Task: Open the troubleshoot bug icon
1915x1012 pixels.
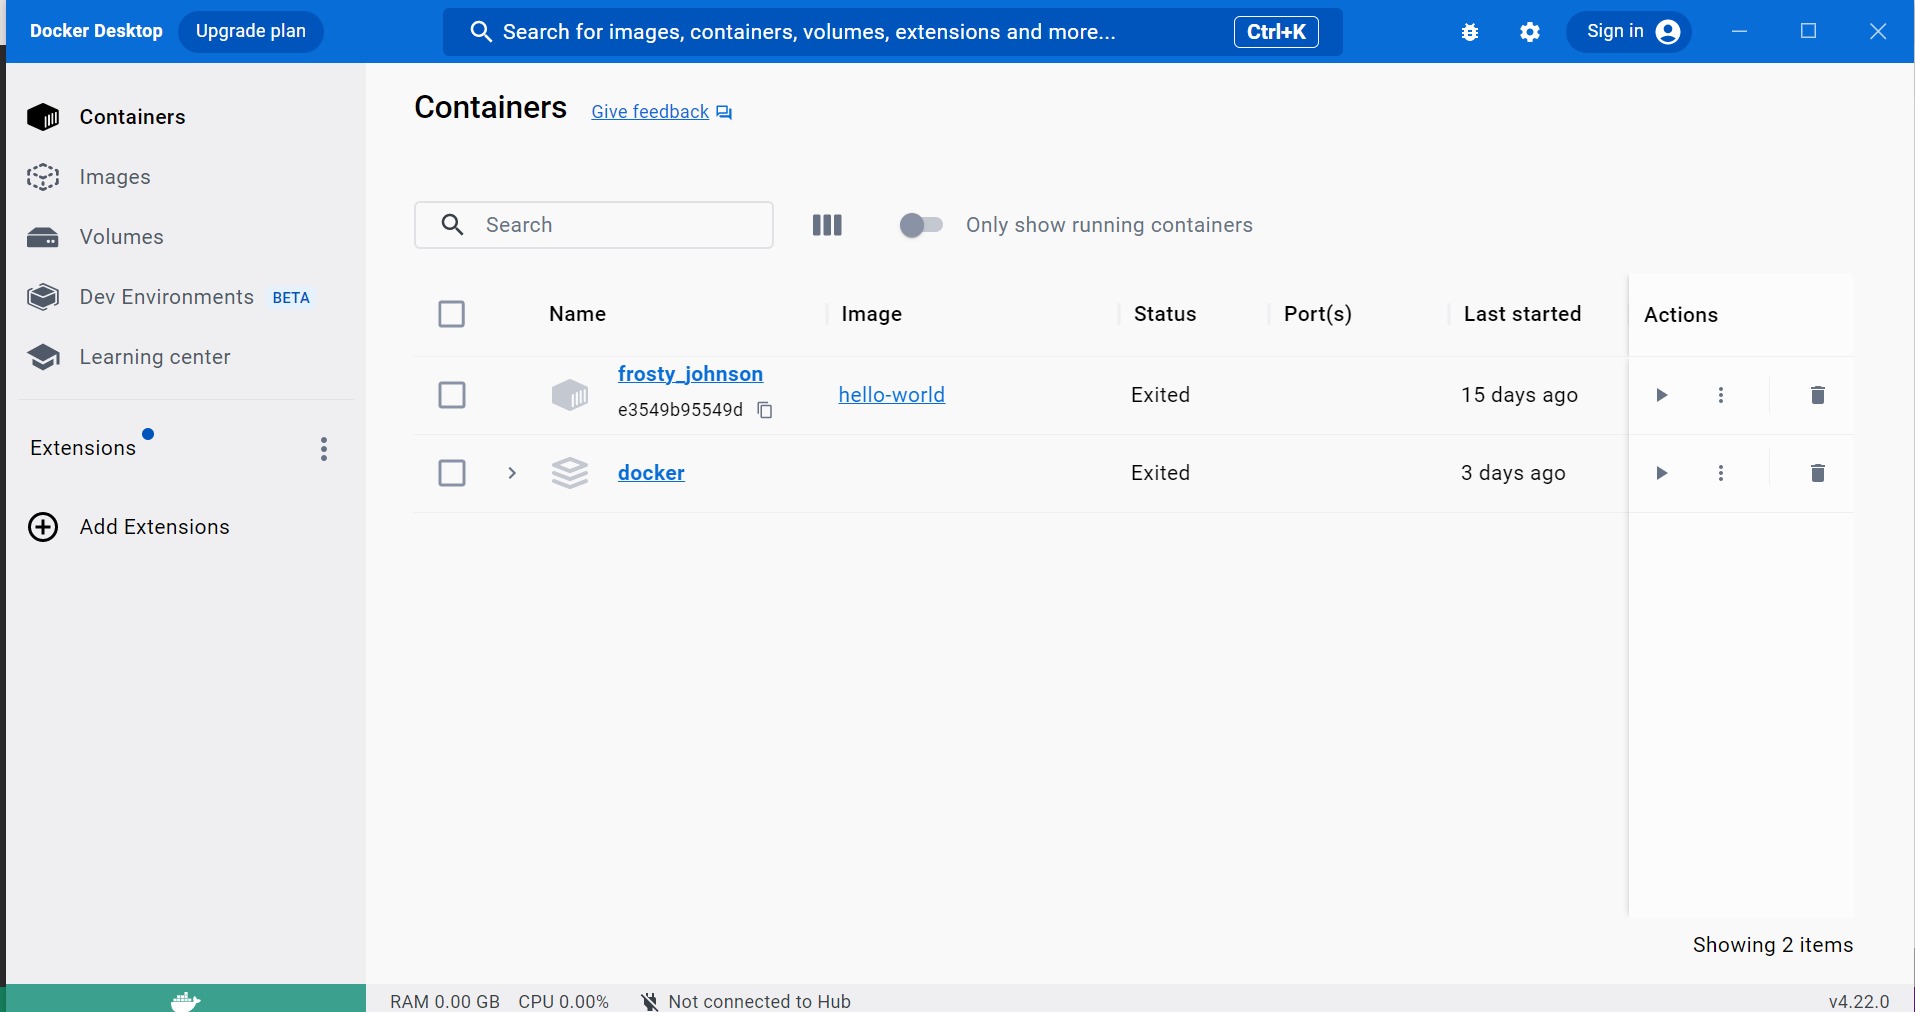Action: (1470, 32)
